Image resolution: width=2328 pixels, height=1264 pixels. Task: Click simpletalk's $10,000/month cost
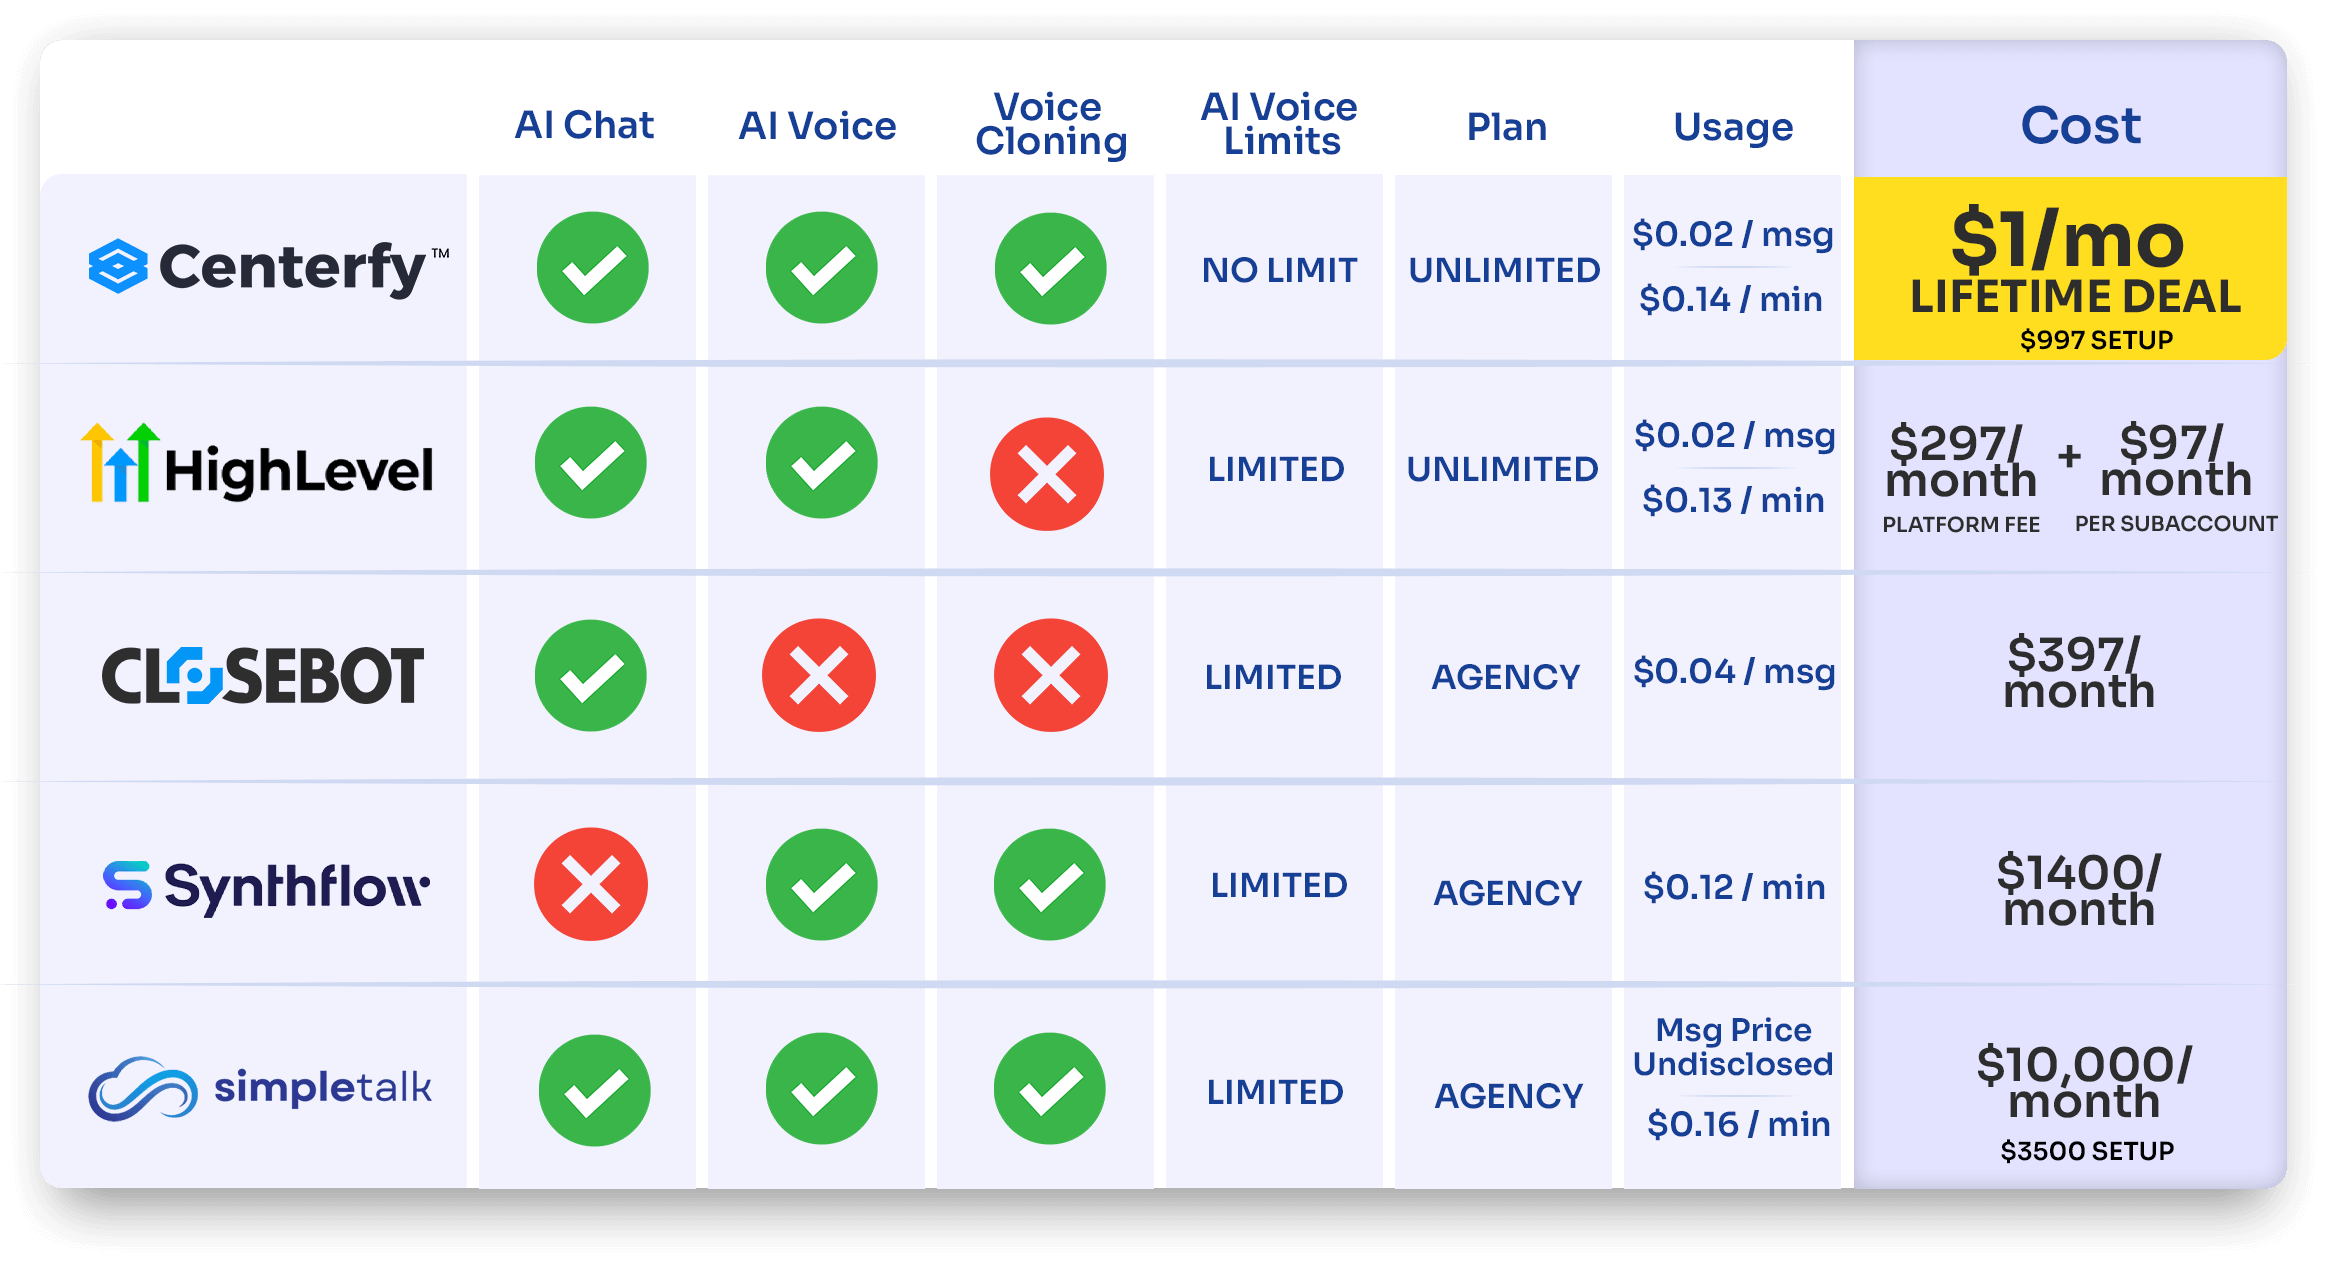pos(2084,1082)
